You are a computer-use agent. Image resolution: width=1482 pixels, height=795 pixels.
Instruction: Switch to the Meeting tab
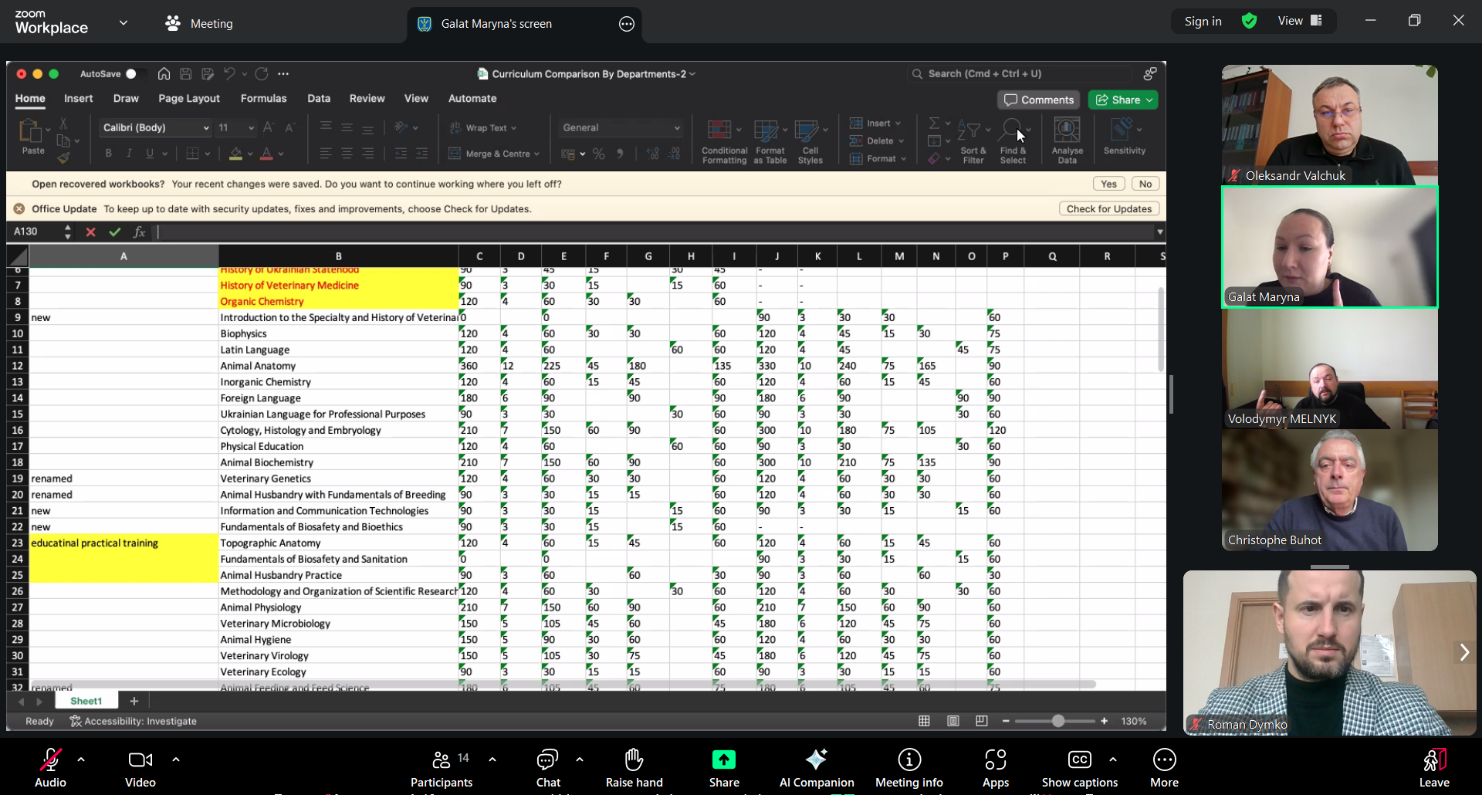click(199, 23)
